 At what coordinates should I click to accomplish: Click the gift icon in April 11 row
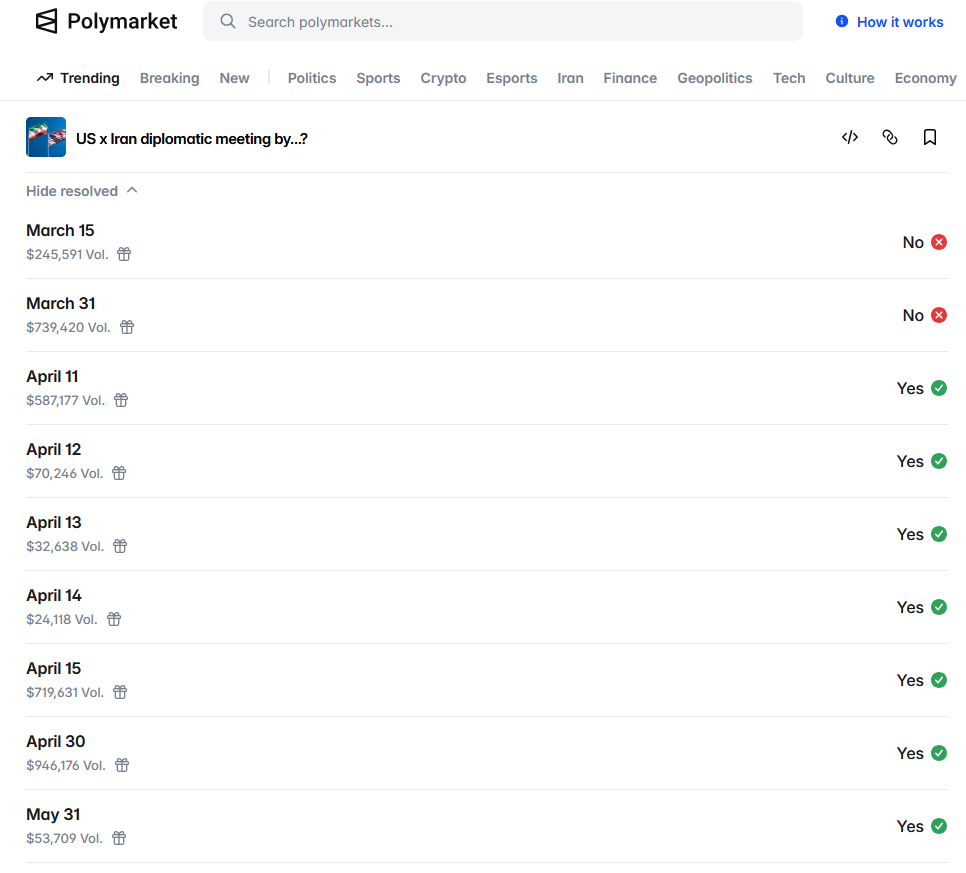[121, 400]
